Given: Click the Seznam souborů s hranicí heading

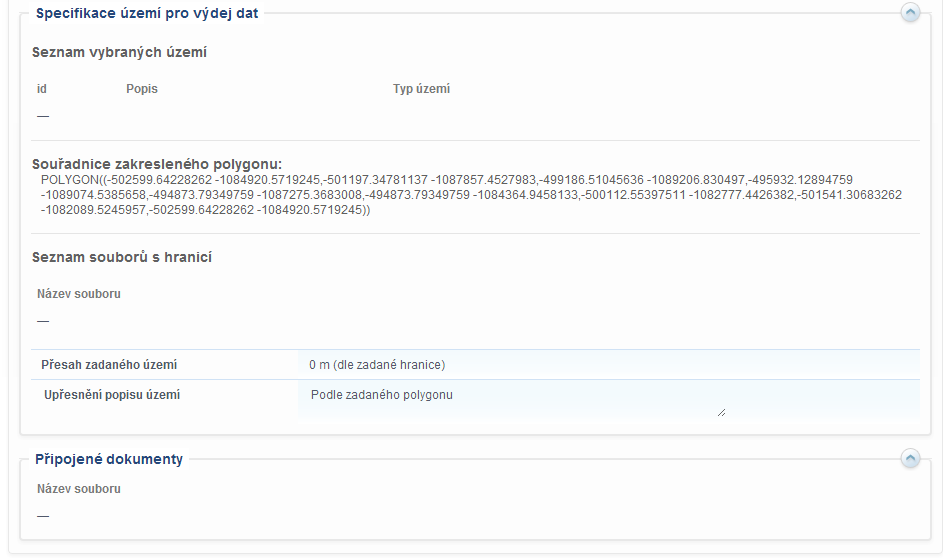Looking at the screenshot, I should coord(122,257).
